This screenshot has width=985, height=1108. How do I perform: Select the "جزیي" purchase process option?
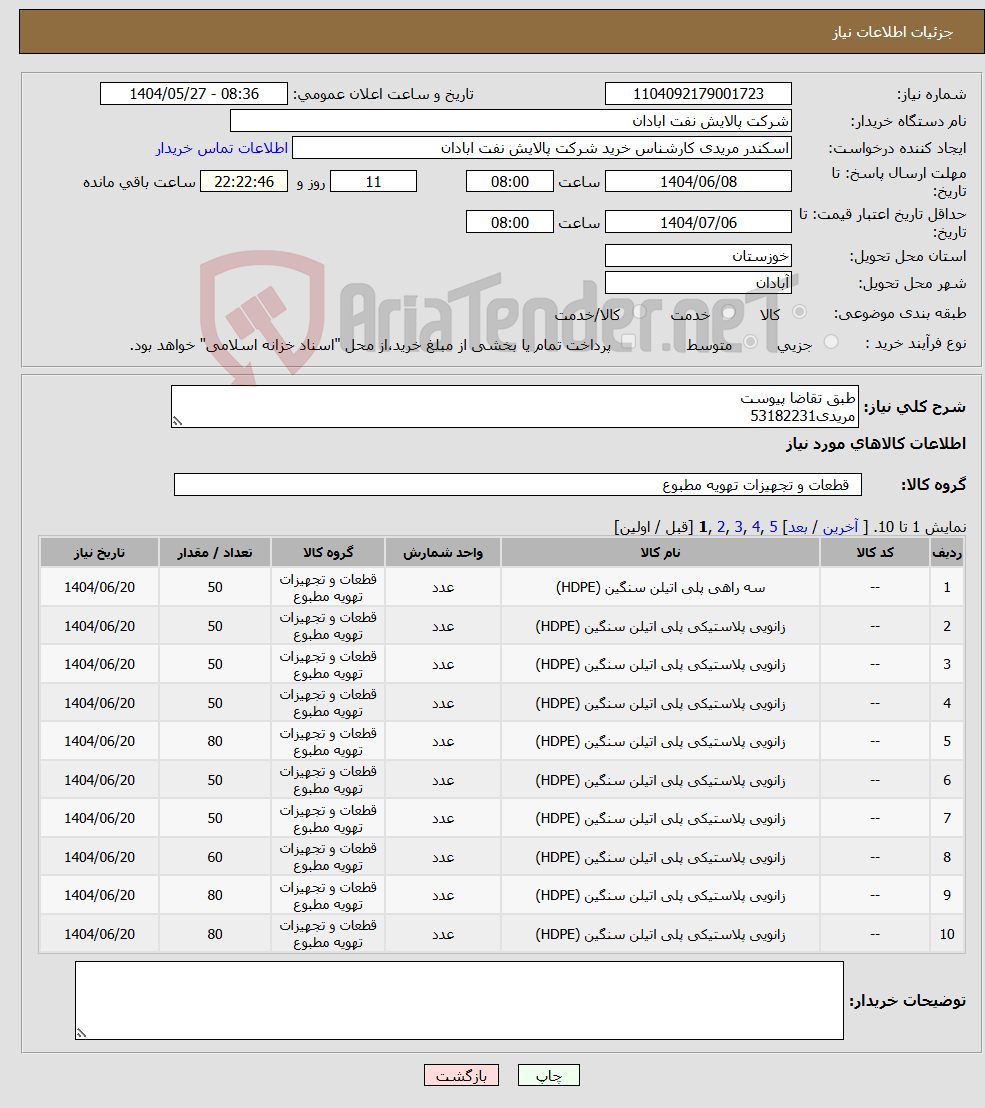pyautogui.click(x=831, y=341)
